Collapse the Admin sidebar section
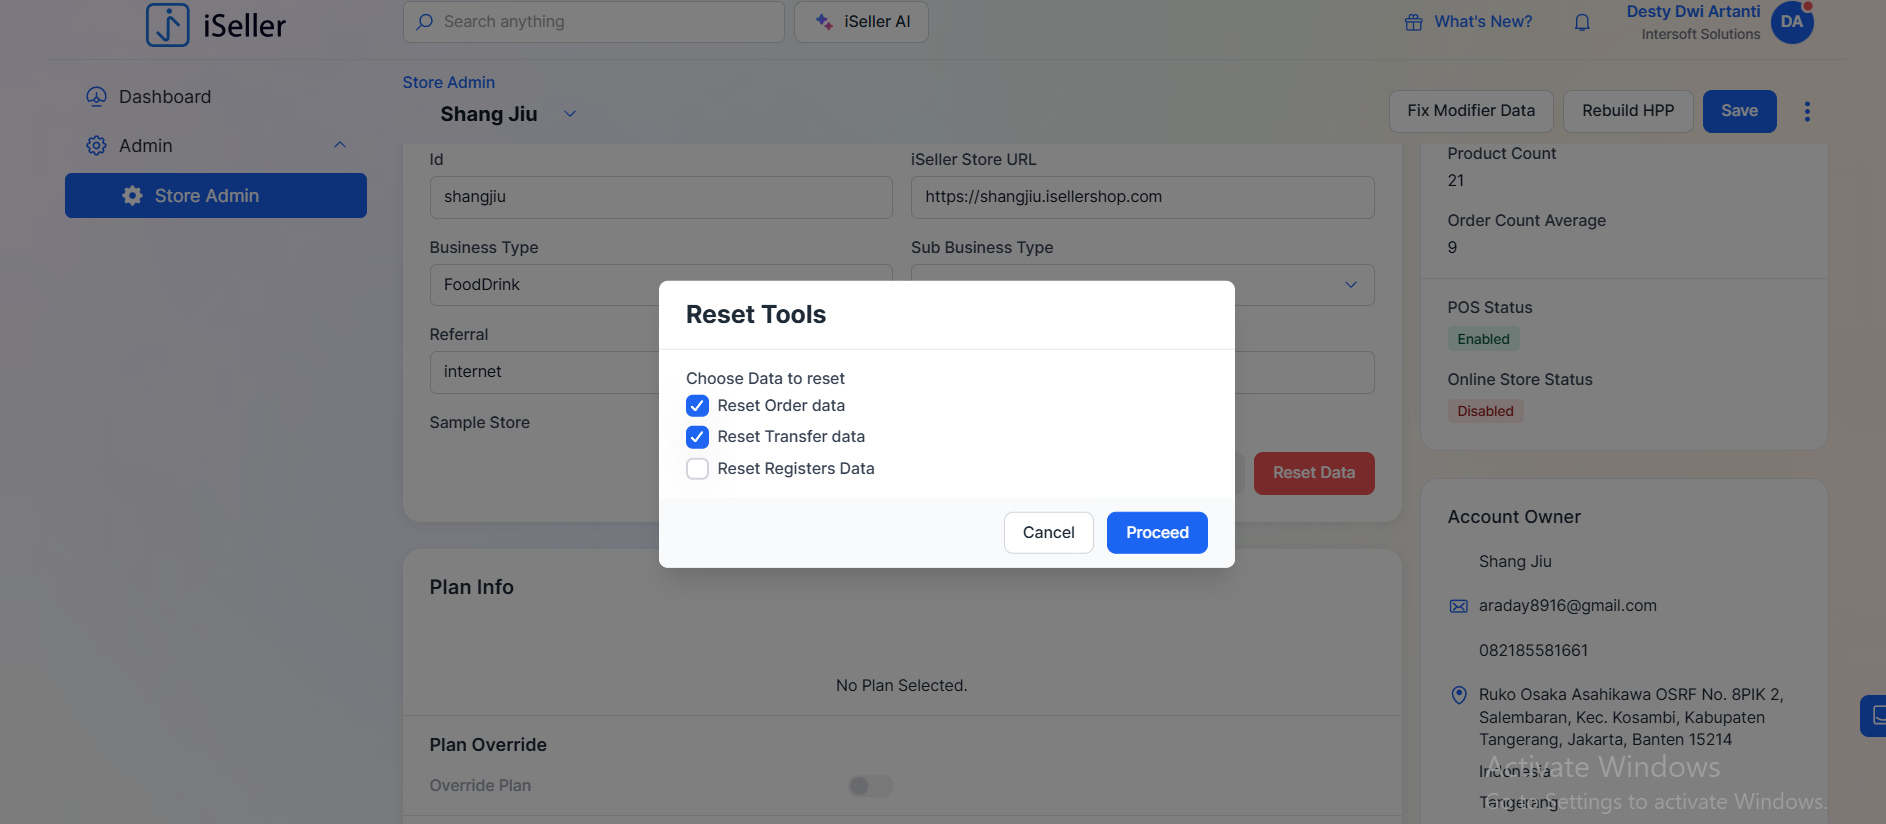This screenshot has height=824, width=1886. [339, 146]
